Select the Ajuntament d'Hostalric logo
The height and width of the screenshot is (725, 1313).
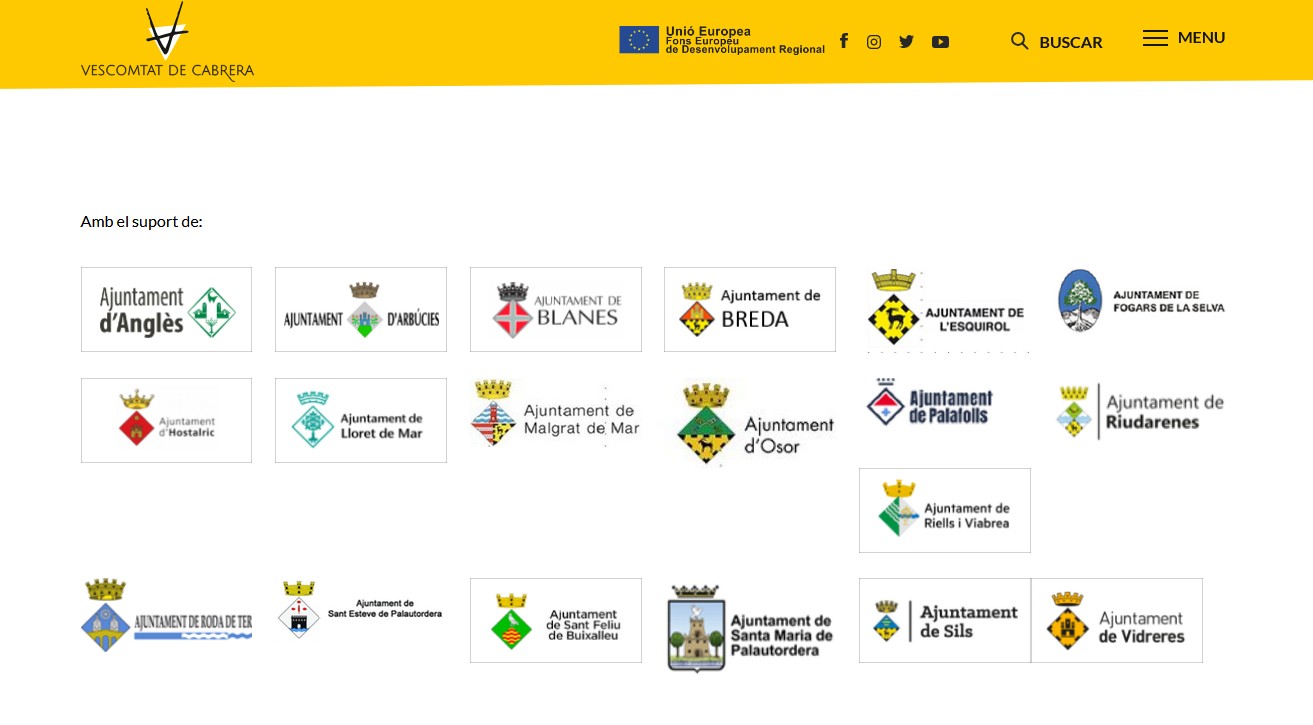point(166,421)
